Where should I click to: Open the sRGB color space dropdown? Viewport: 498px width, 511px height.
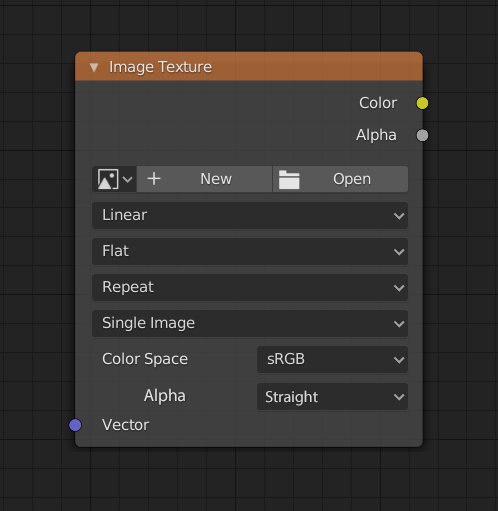pos(332,359)
